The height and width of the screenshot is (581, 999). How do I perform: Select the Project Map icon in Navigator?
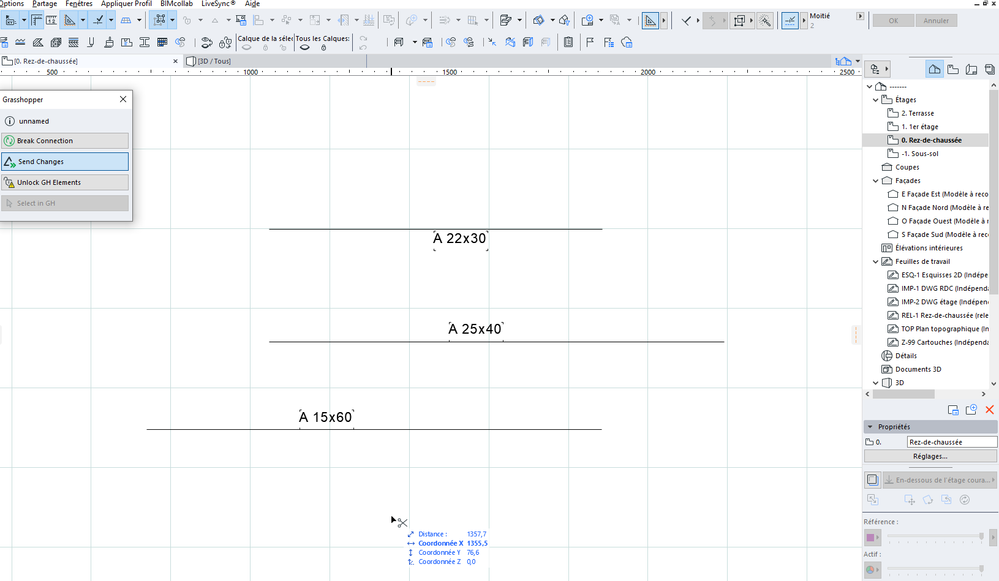(x=935, y=69)
